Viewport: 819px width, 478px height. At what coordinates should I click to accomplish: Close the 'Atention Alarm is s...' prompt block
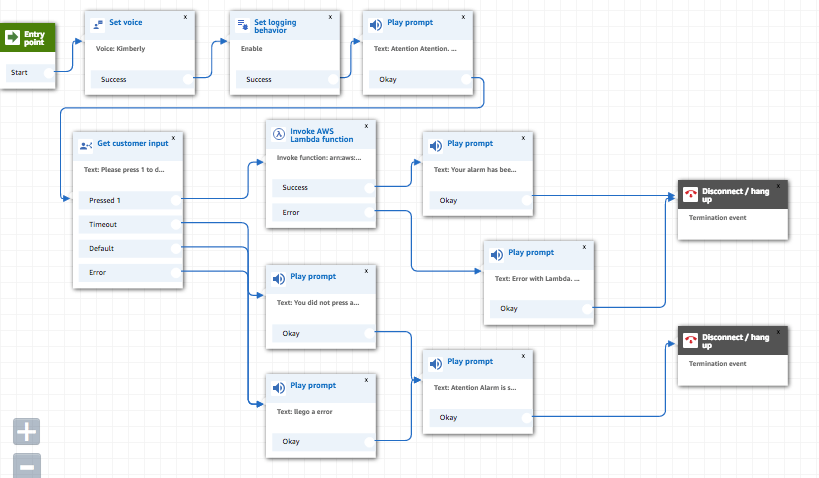coord(523,356)
